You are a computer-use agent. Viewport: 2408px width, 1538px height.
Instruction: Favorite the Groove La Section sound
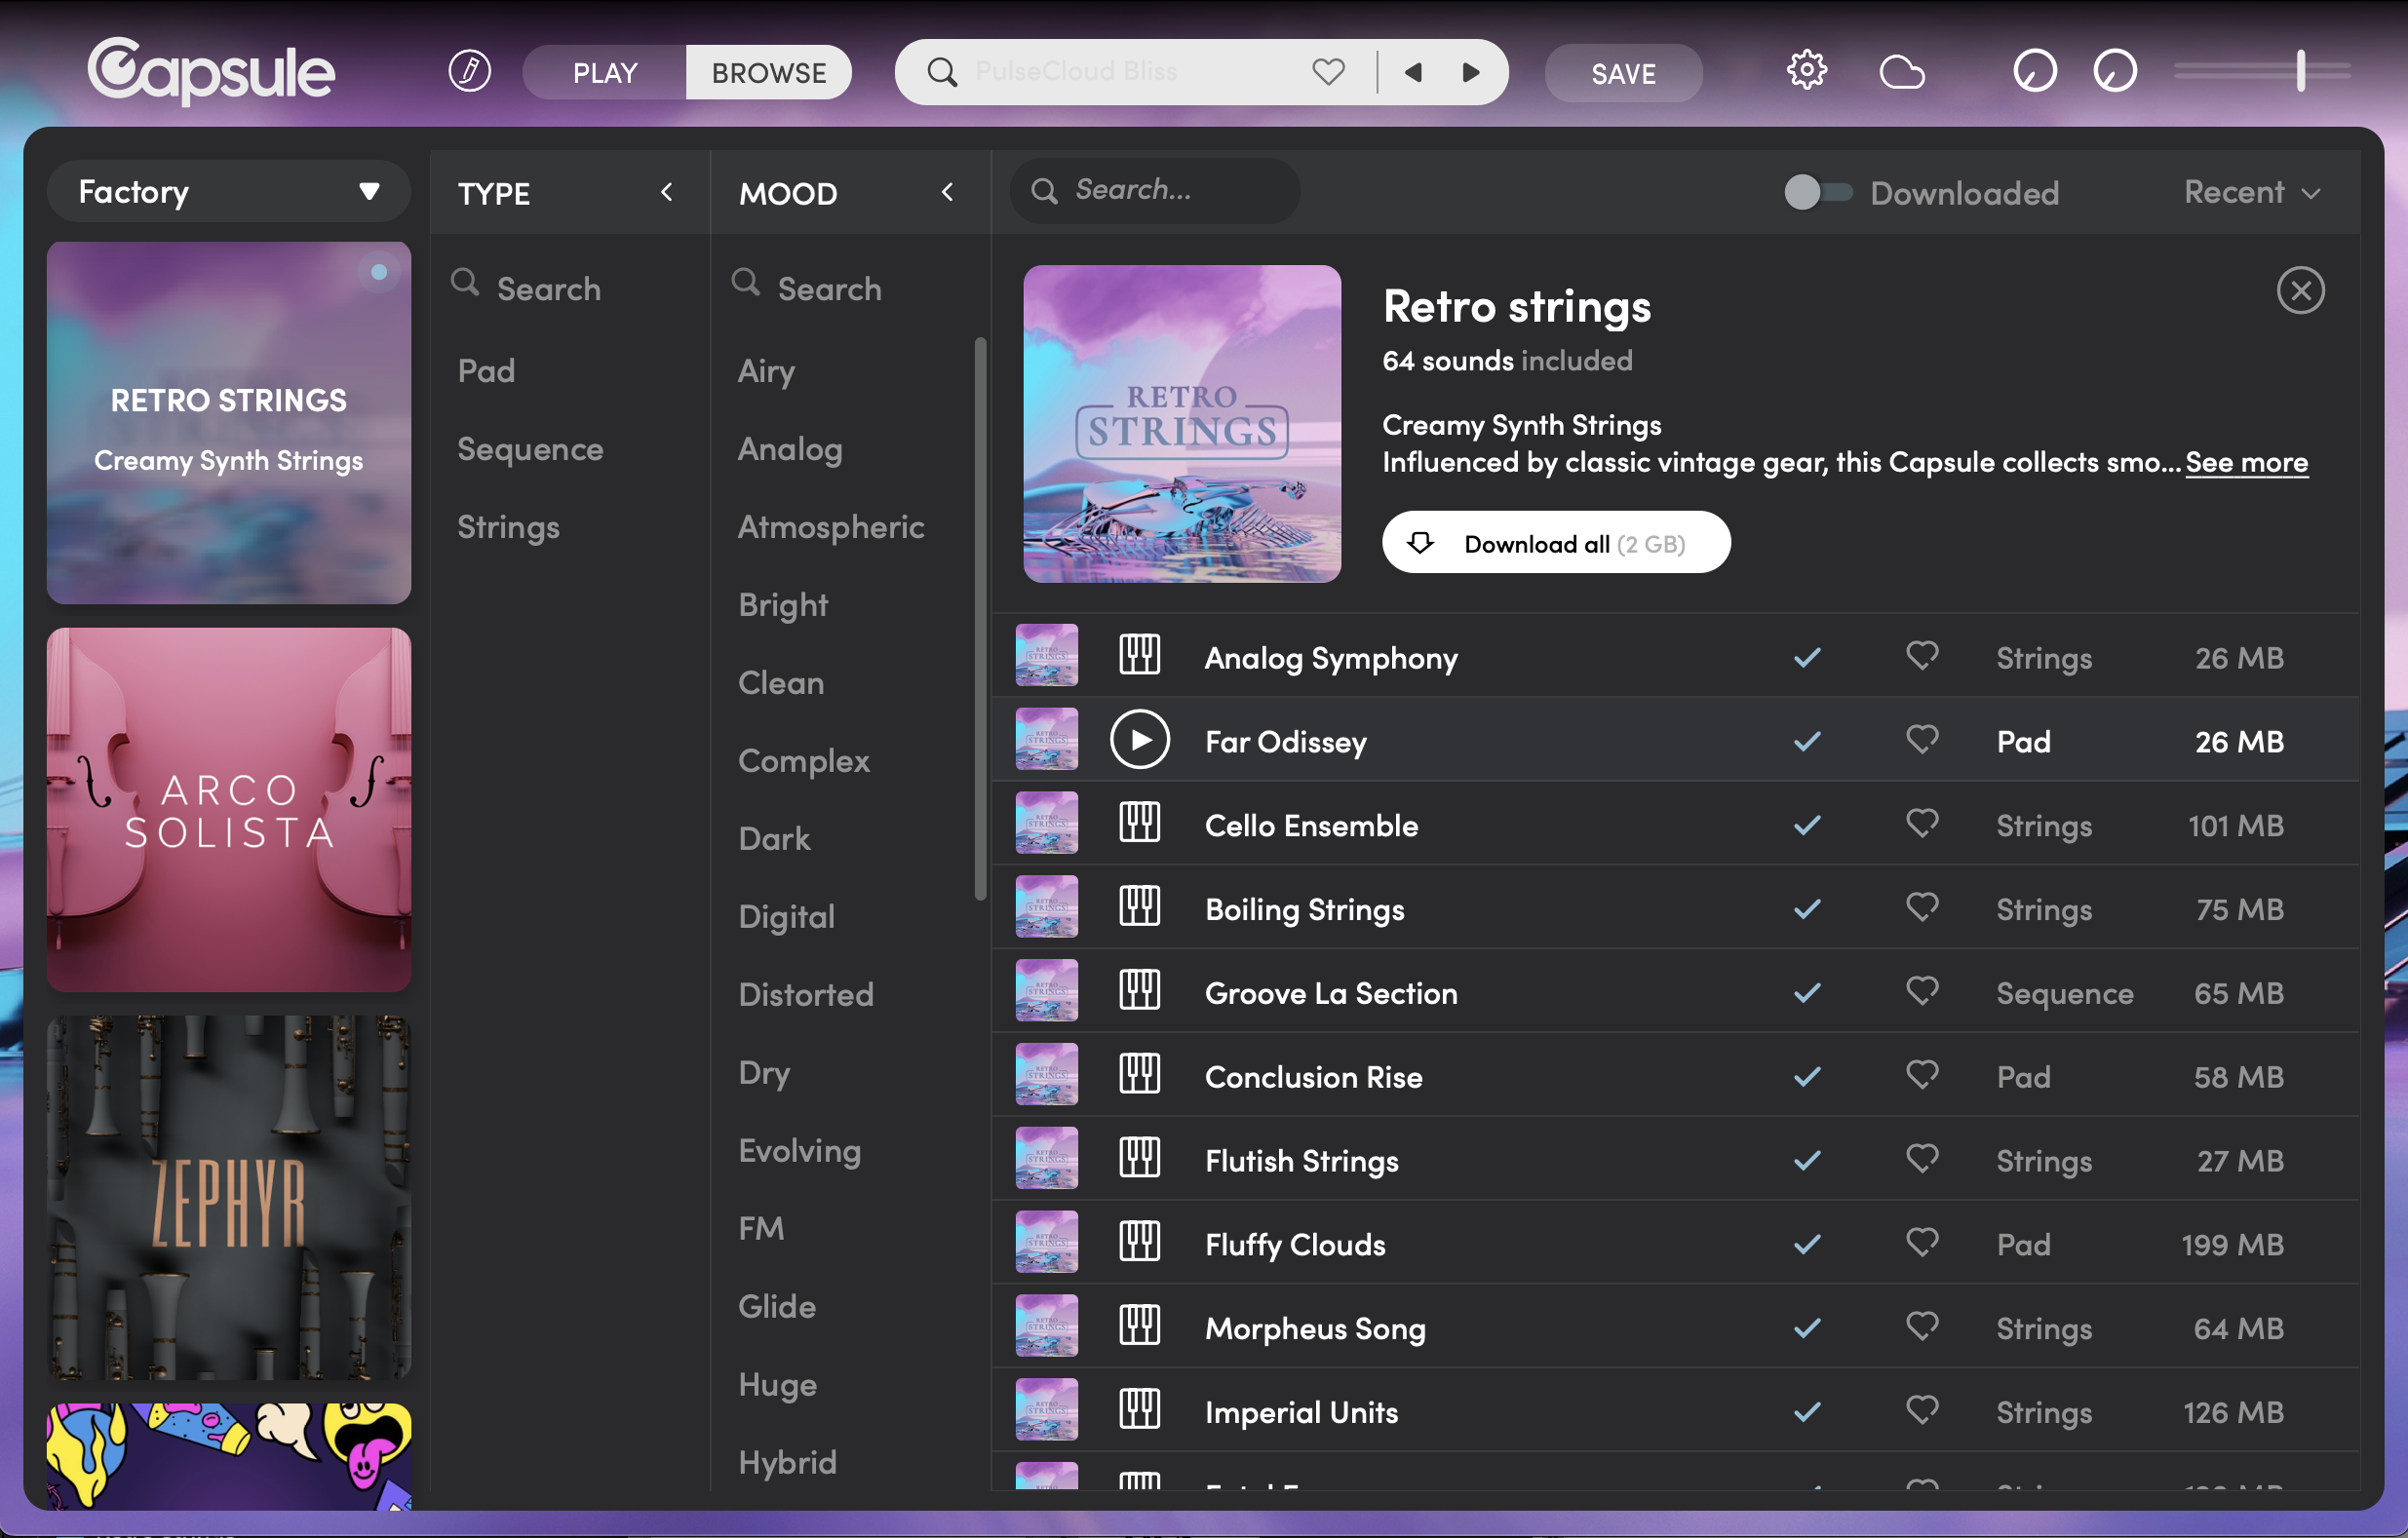[x=1921, y=992]
